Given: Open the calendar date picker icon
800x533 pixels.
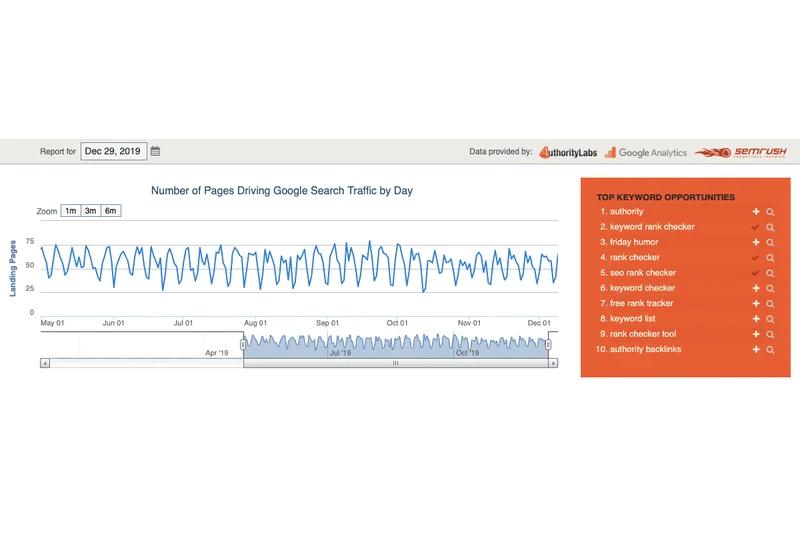Looking at the screenshot, I should (155, 152).
